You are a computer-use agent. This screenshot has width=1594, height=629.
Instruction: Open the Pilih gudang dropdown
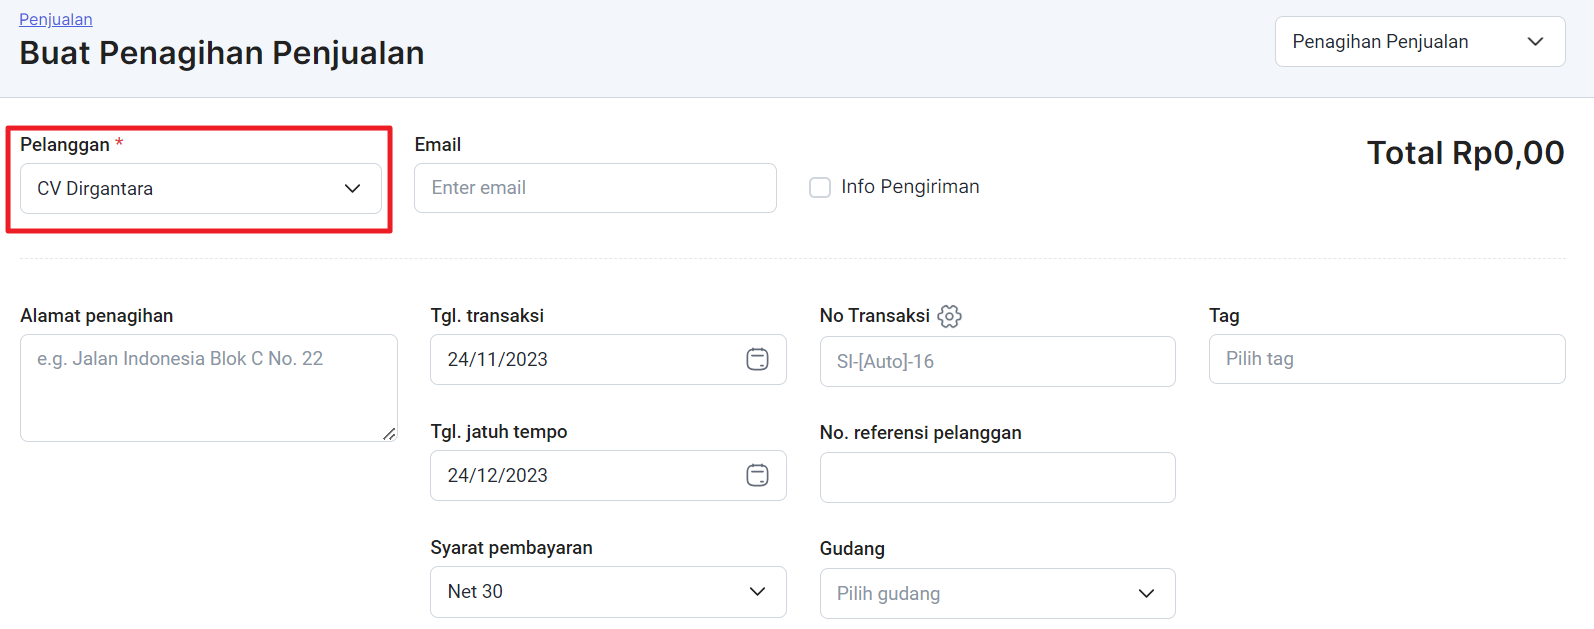pyautogui.click(x=980, y=593)
